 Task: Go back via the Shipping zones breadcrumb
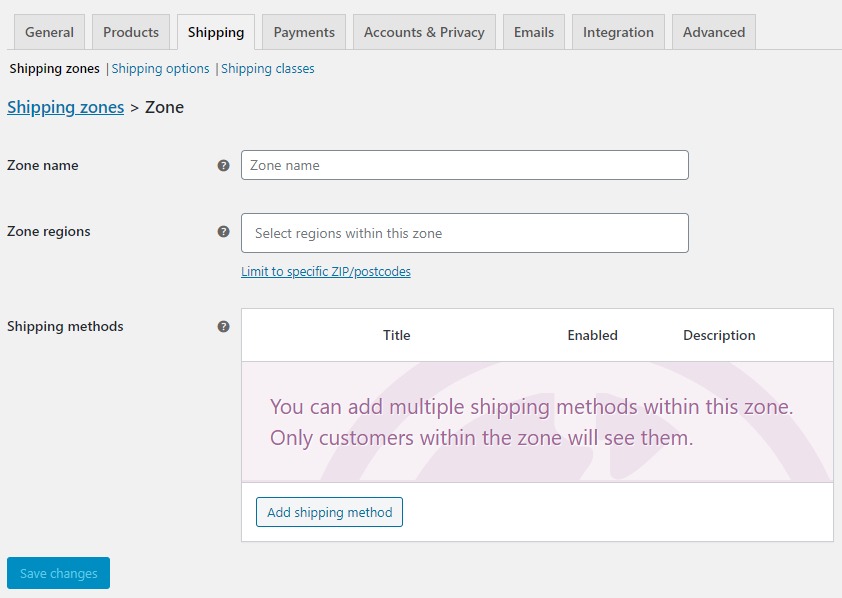click(65, 107)
